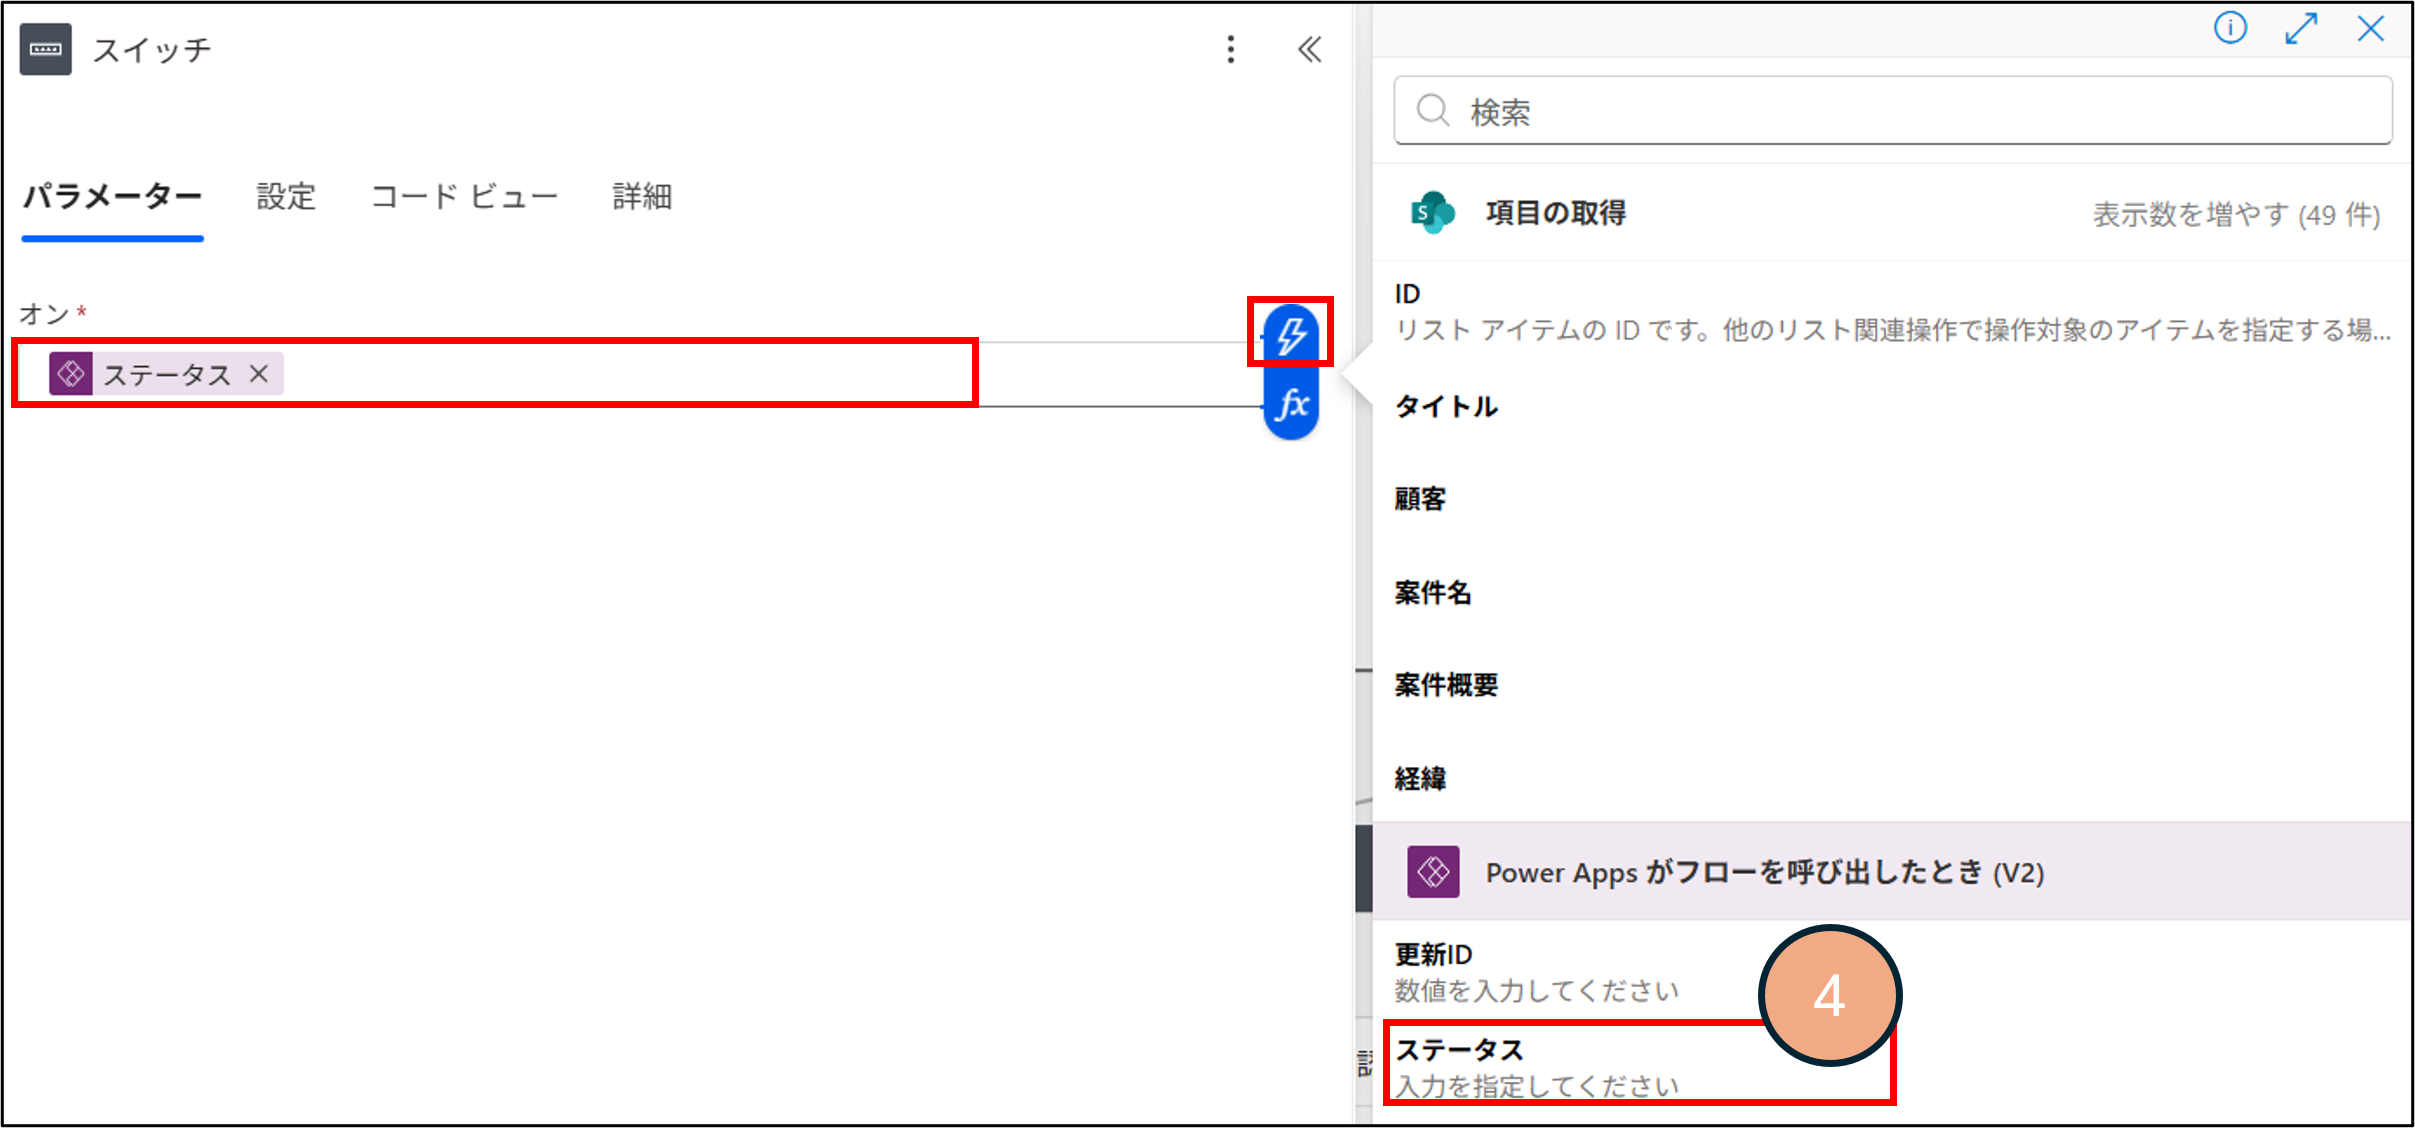Select the 詳細 tab
This screenshot has height=1128, width=2415.
coord(642,196)
